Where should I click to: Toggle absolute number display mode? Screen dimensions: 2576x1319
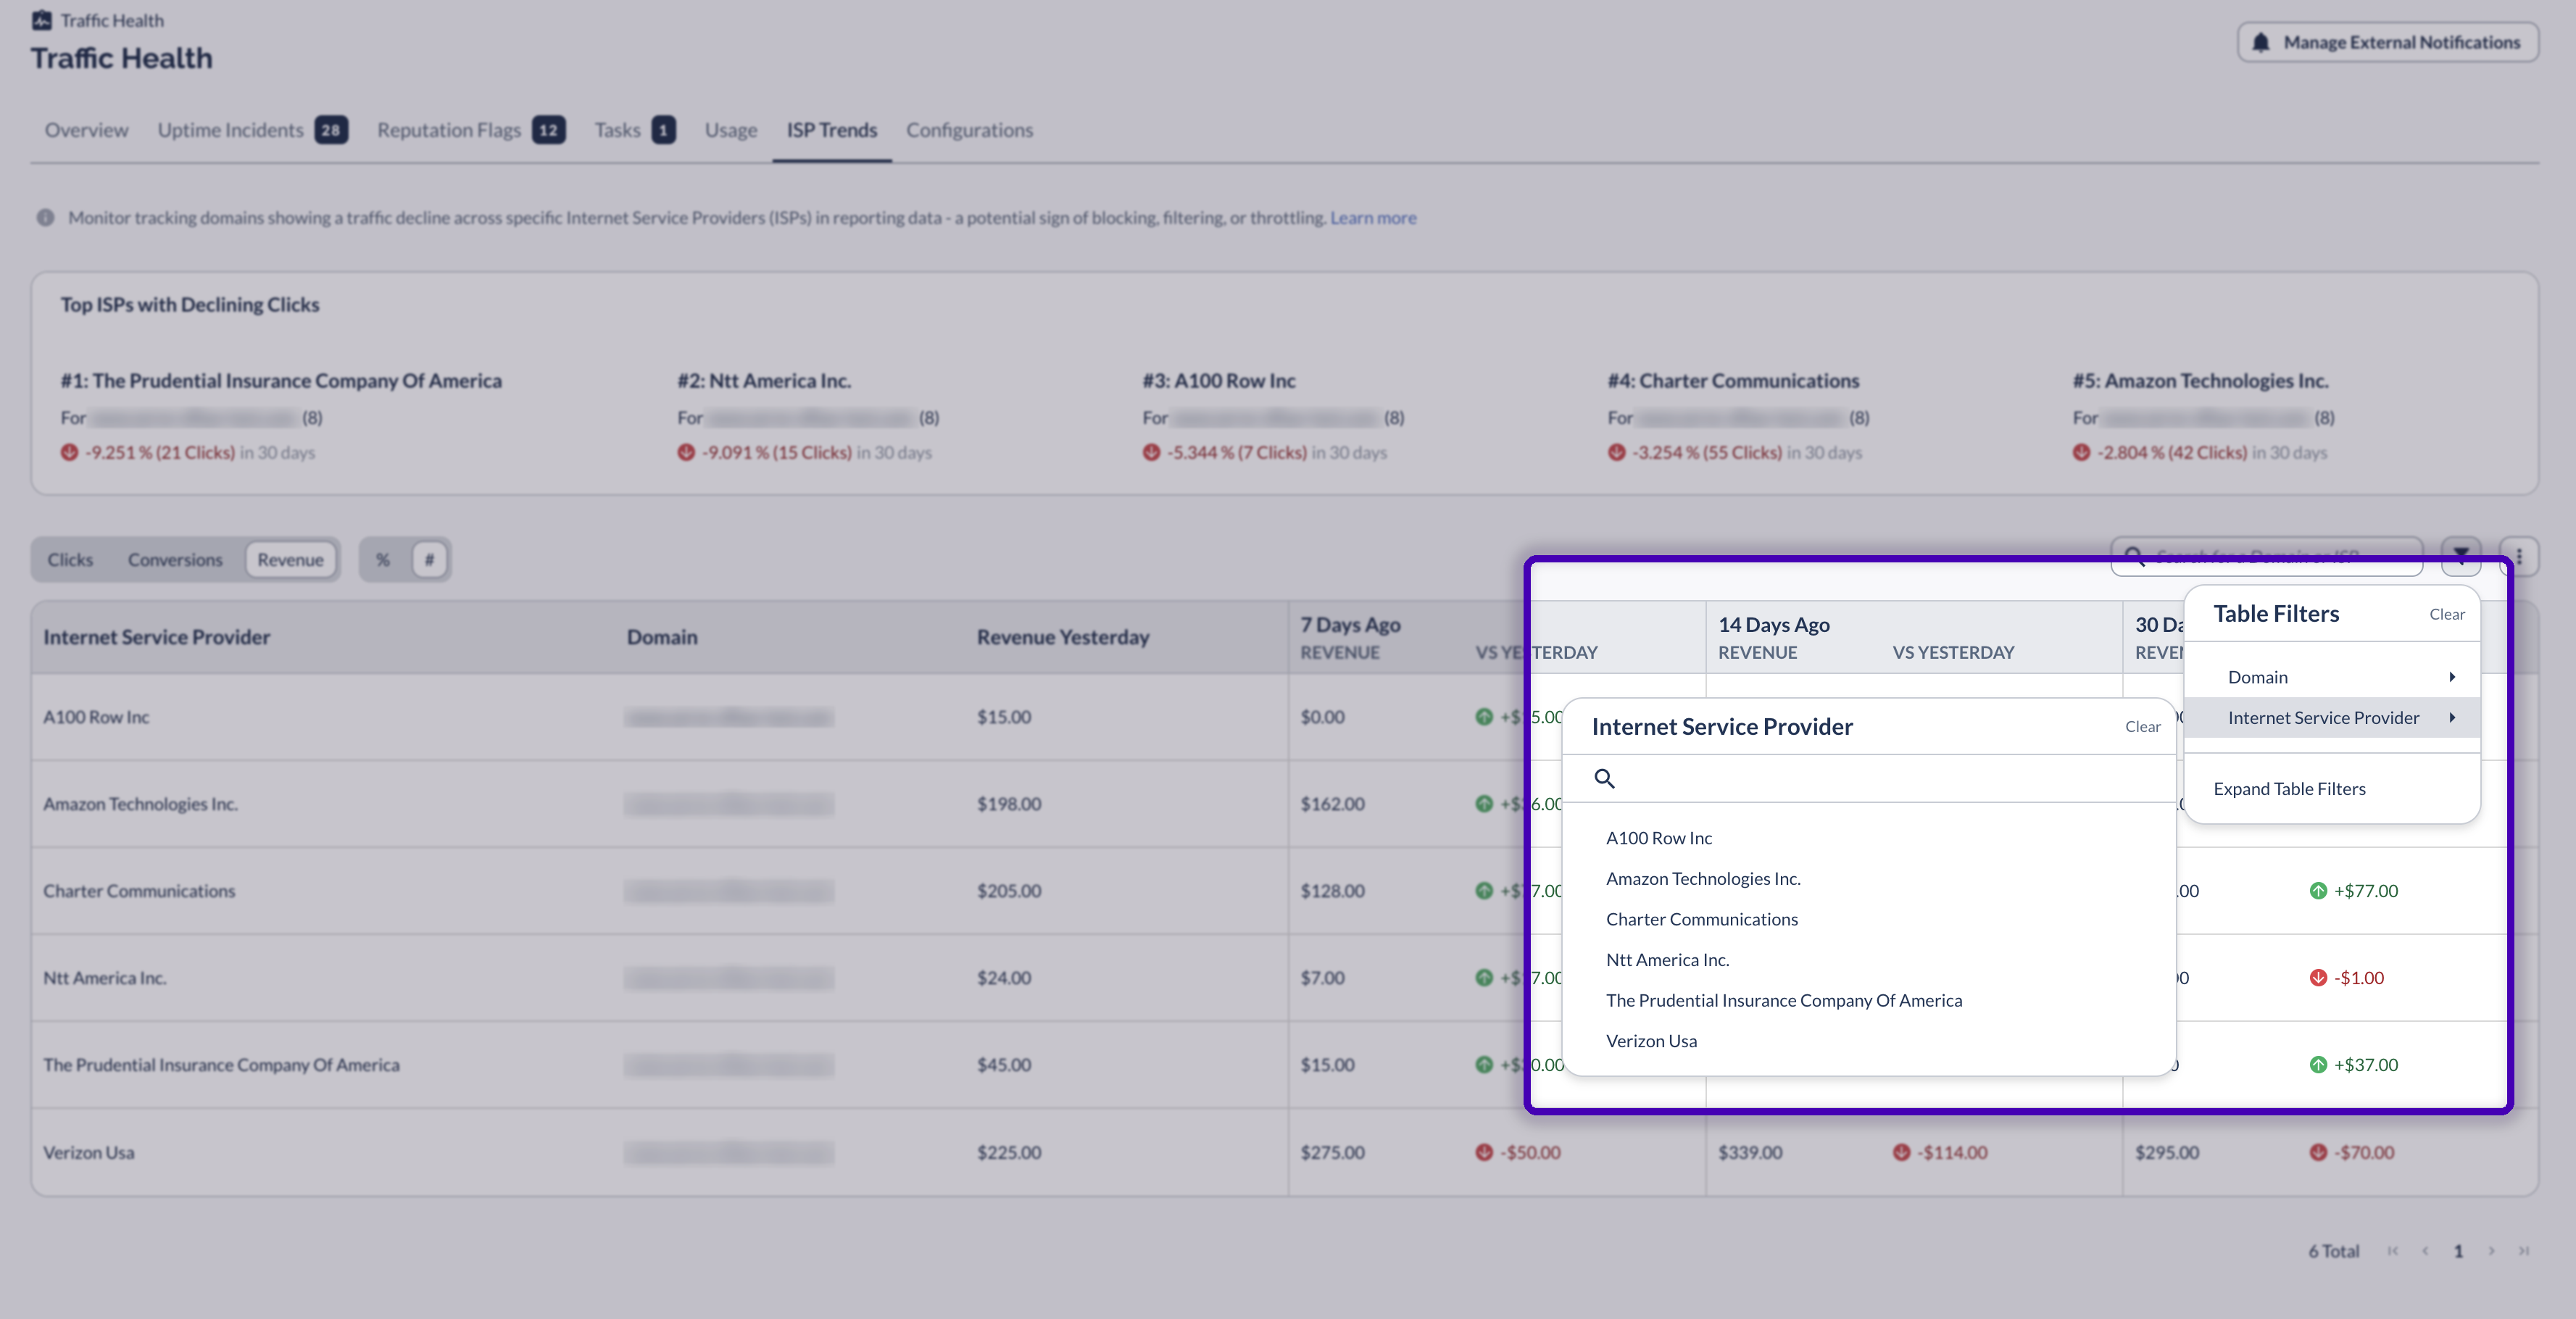click(429, 559)
